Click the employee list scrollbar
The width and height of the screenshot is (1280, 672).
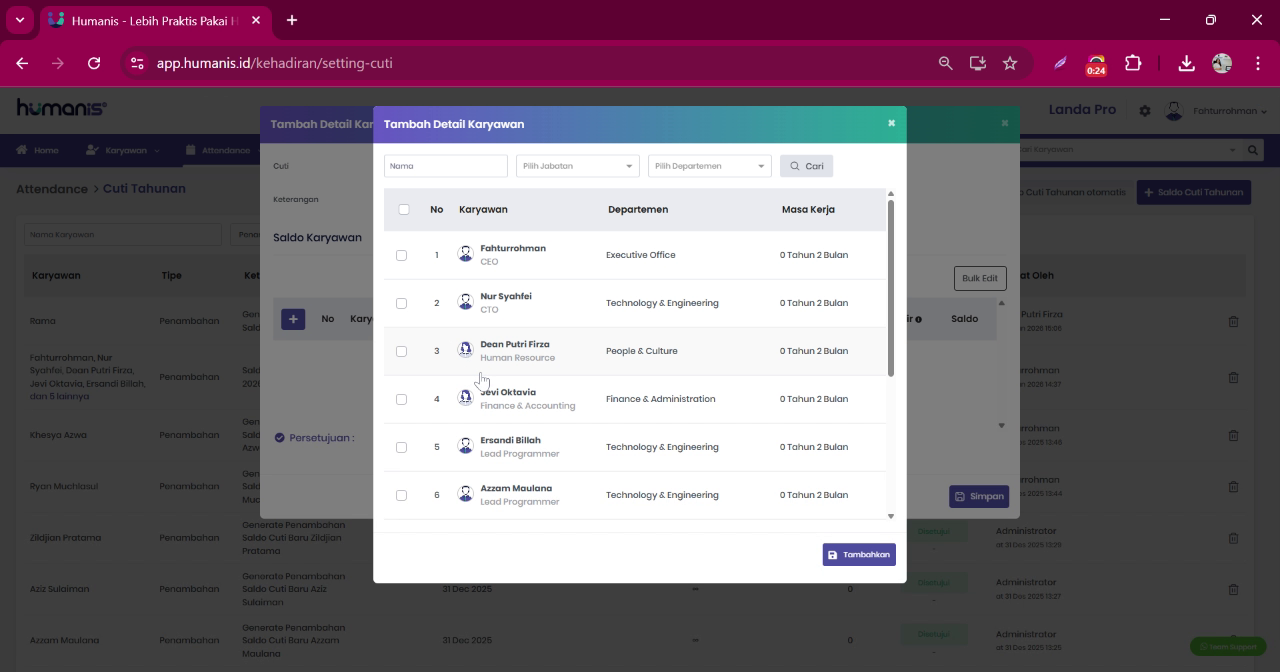[x=890, y=288]
